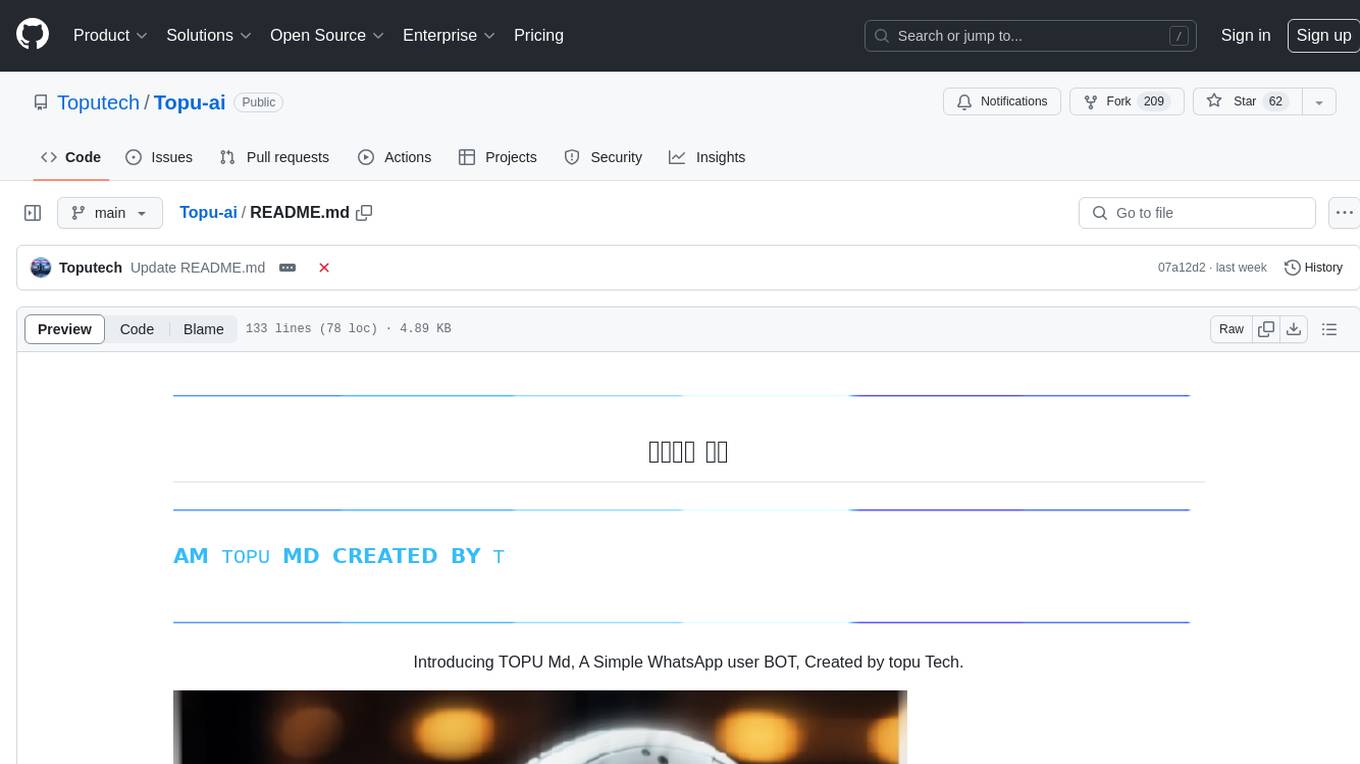Focus the Go to file field

(x=1197, y=213)
